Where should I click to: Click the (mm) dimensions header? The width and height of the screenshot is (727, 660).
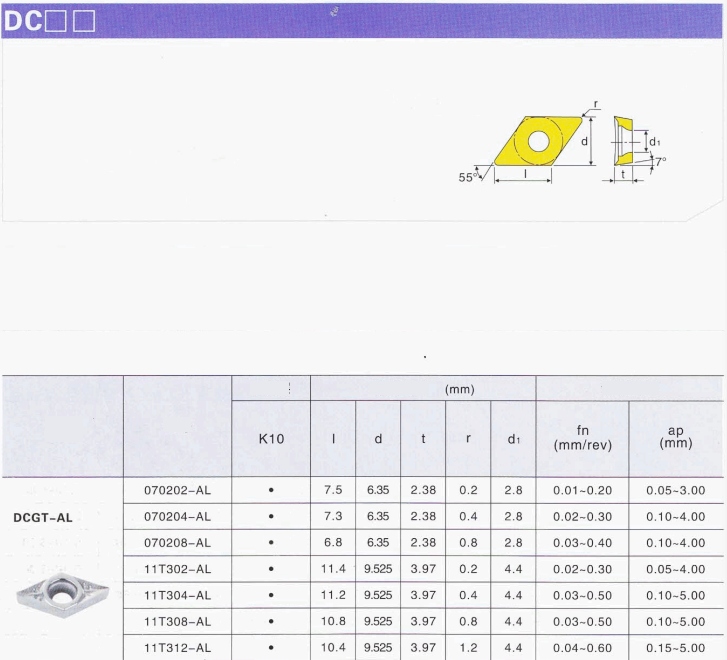coord(459,389)
